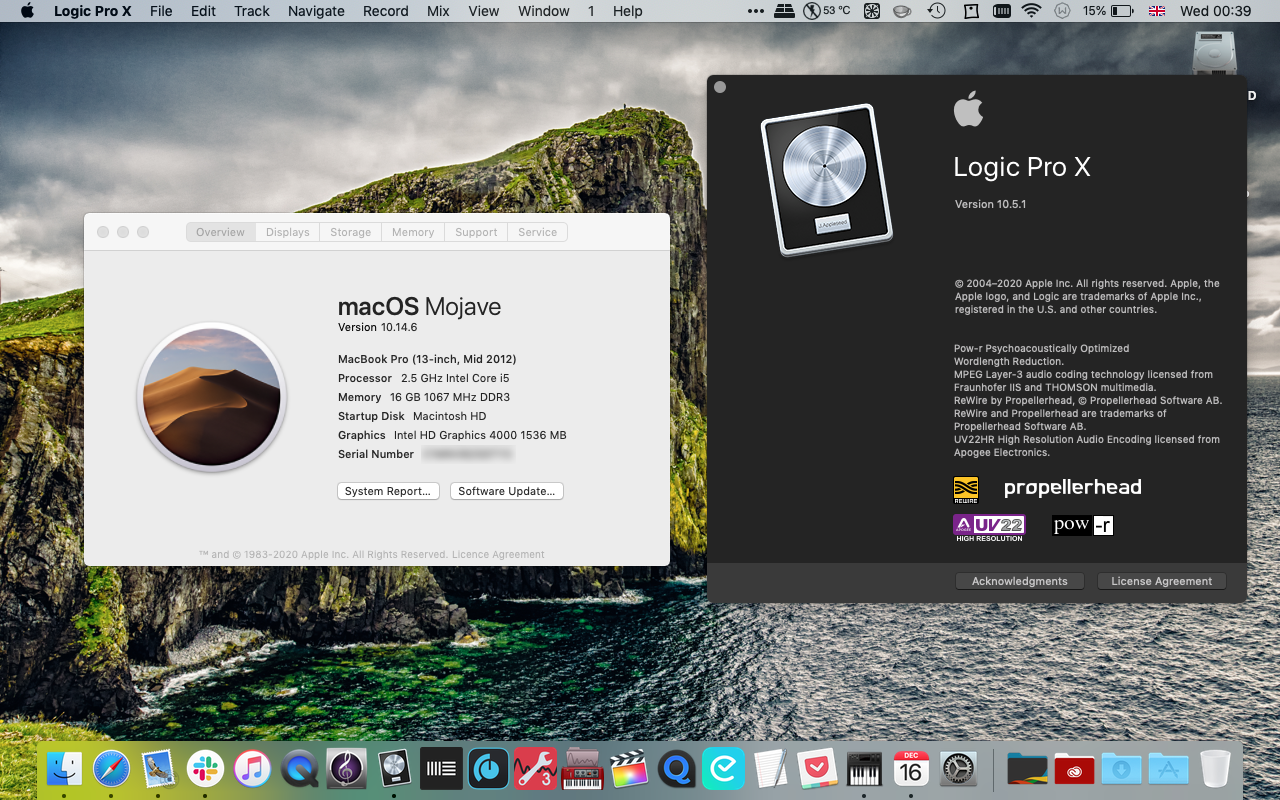Open the Record menu
This screenshot has height=800, width=1280.
pos(386,11)
